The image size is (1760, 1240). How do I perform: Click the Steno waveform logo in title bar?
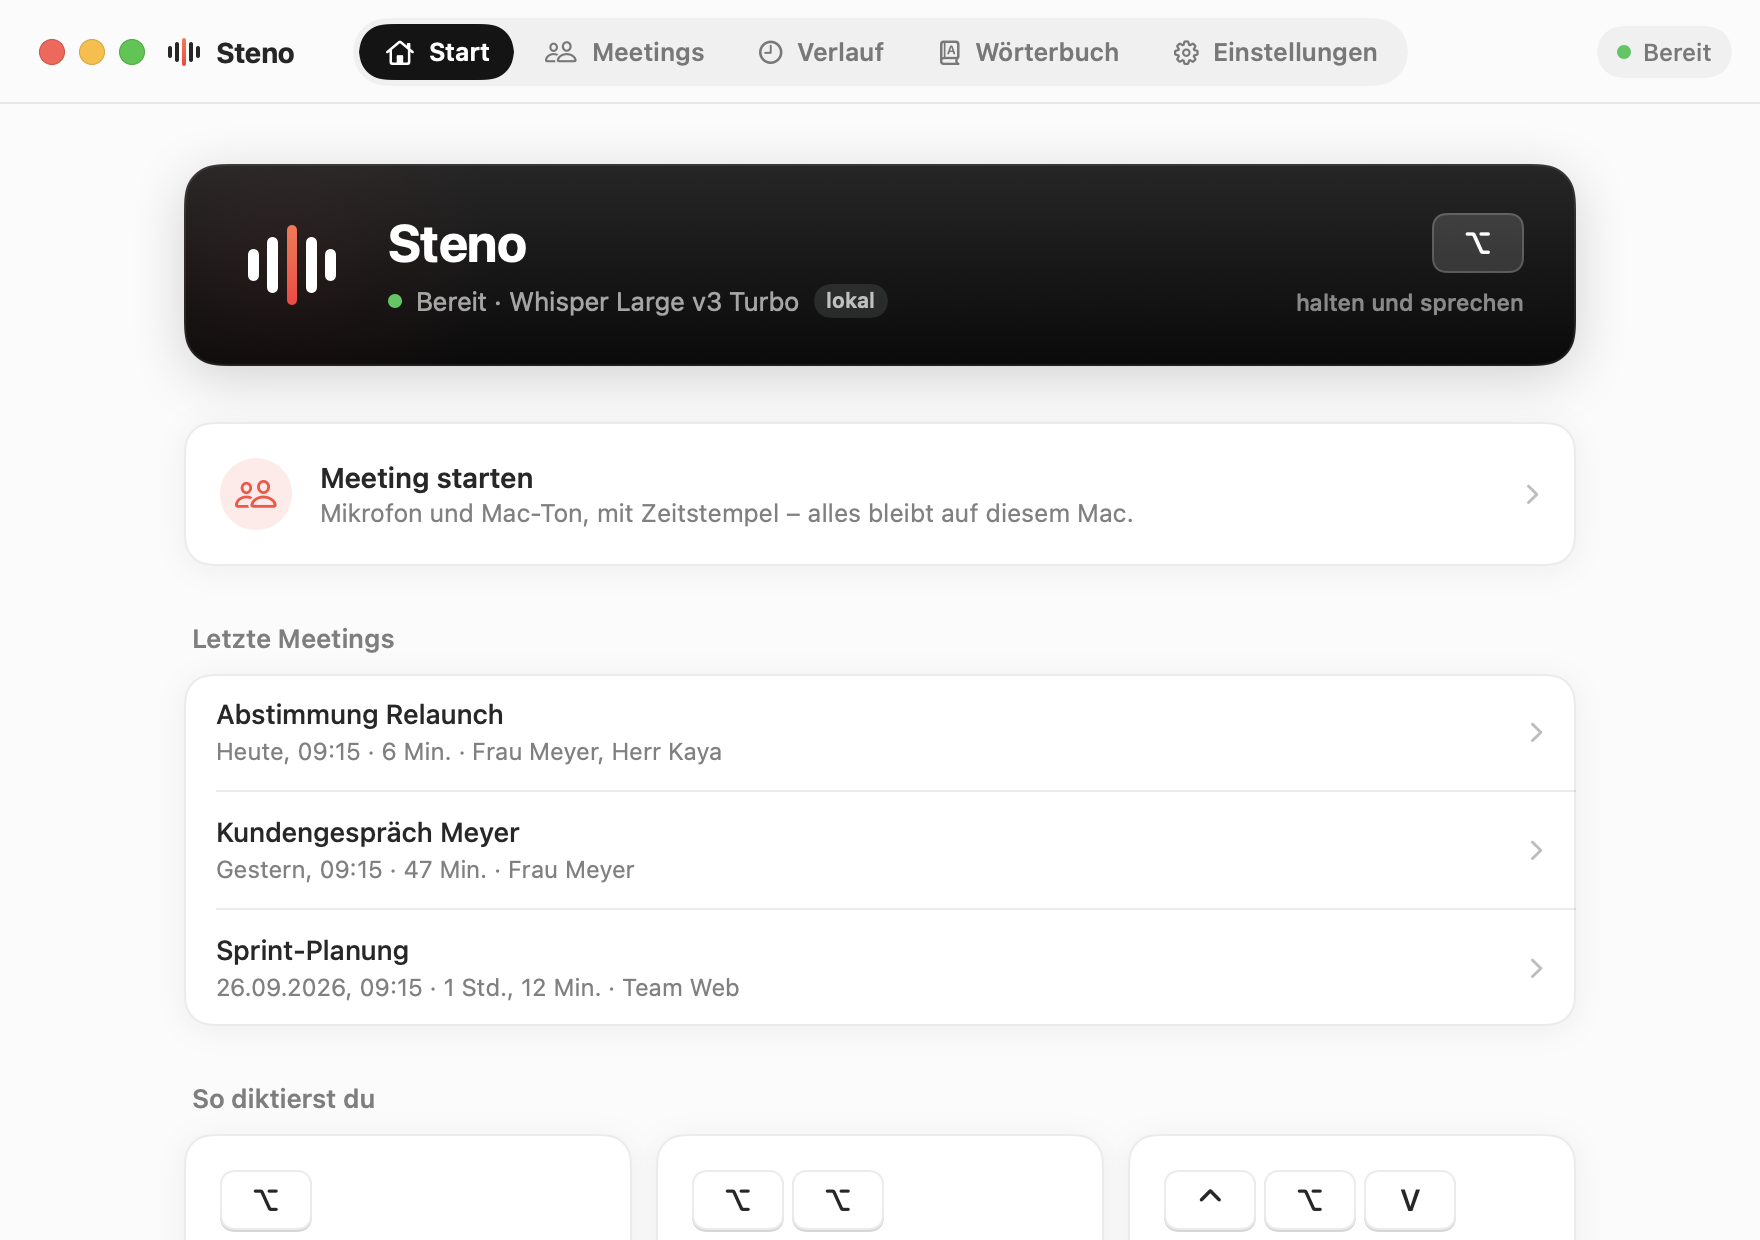tap(184, 52)
